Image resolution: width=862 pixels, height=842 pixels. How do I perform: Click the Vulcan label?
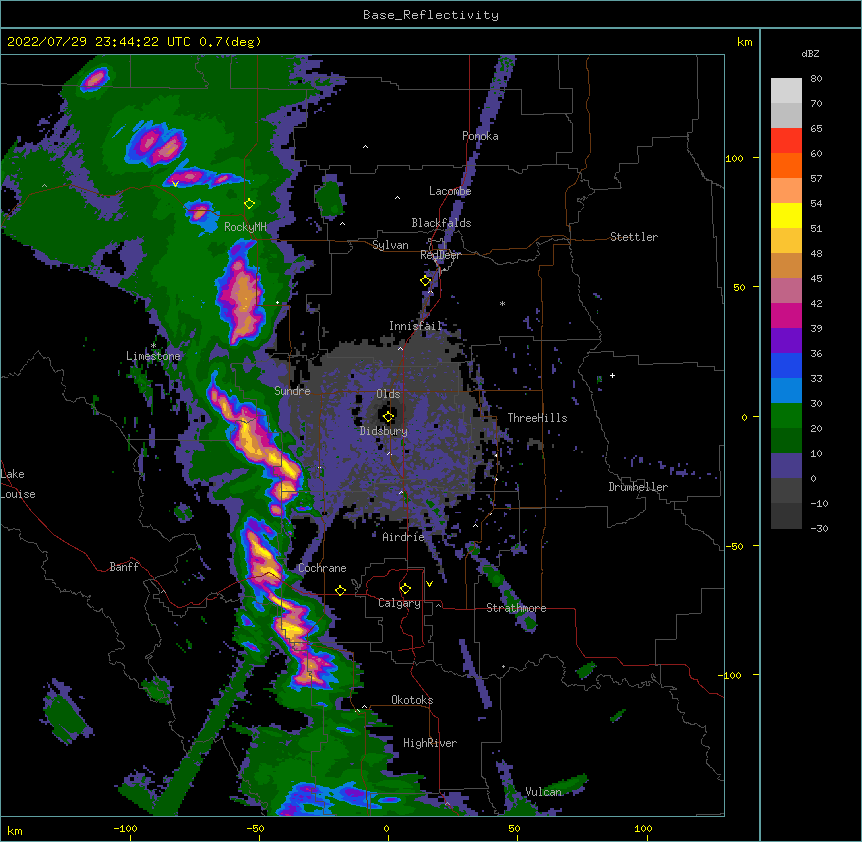(544, 792)
